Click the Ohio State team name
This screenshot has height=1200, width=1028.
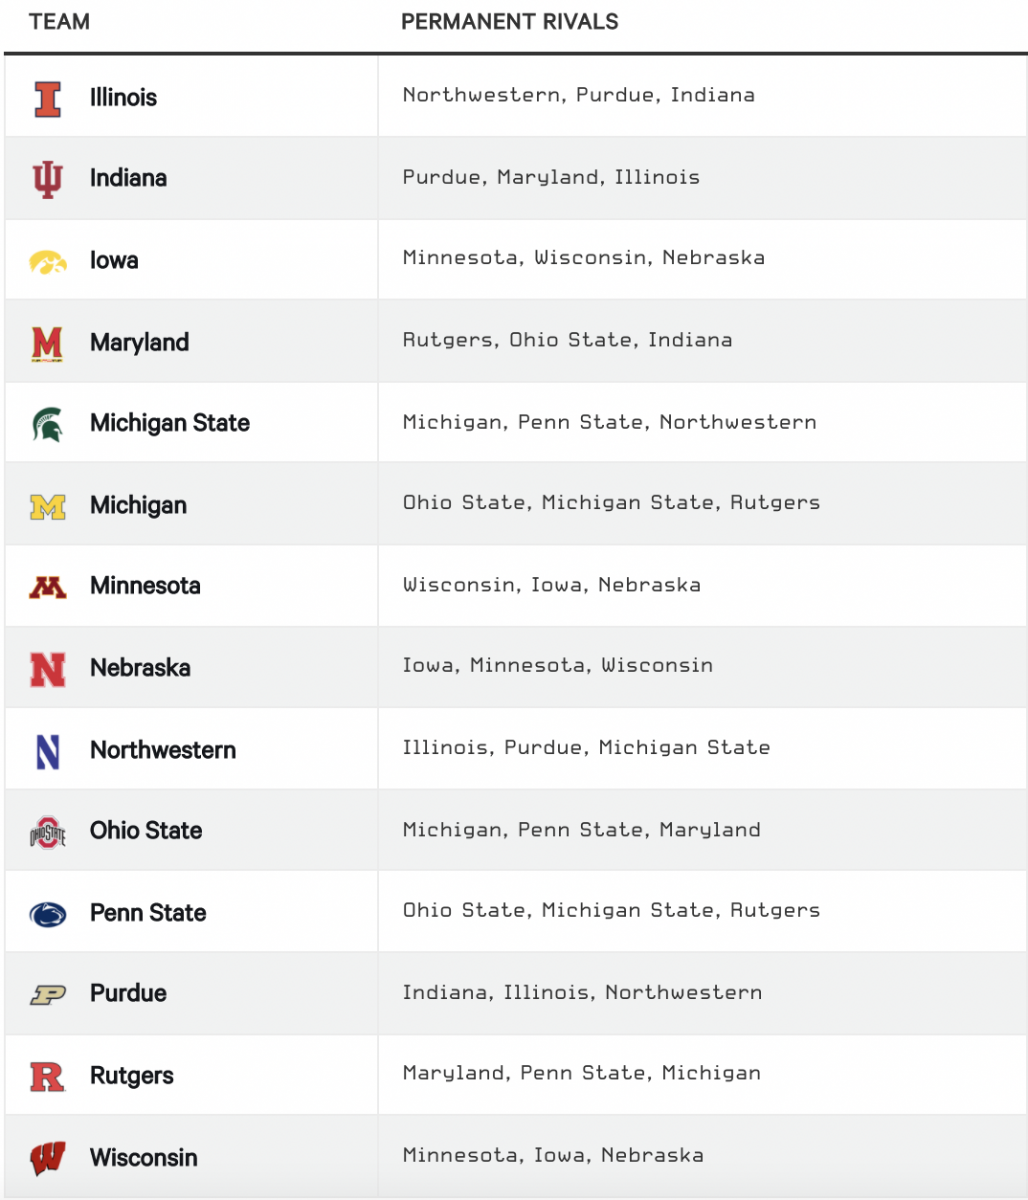146,831
